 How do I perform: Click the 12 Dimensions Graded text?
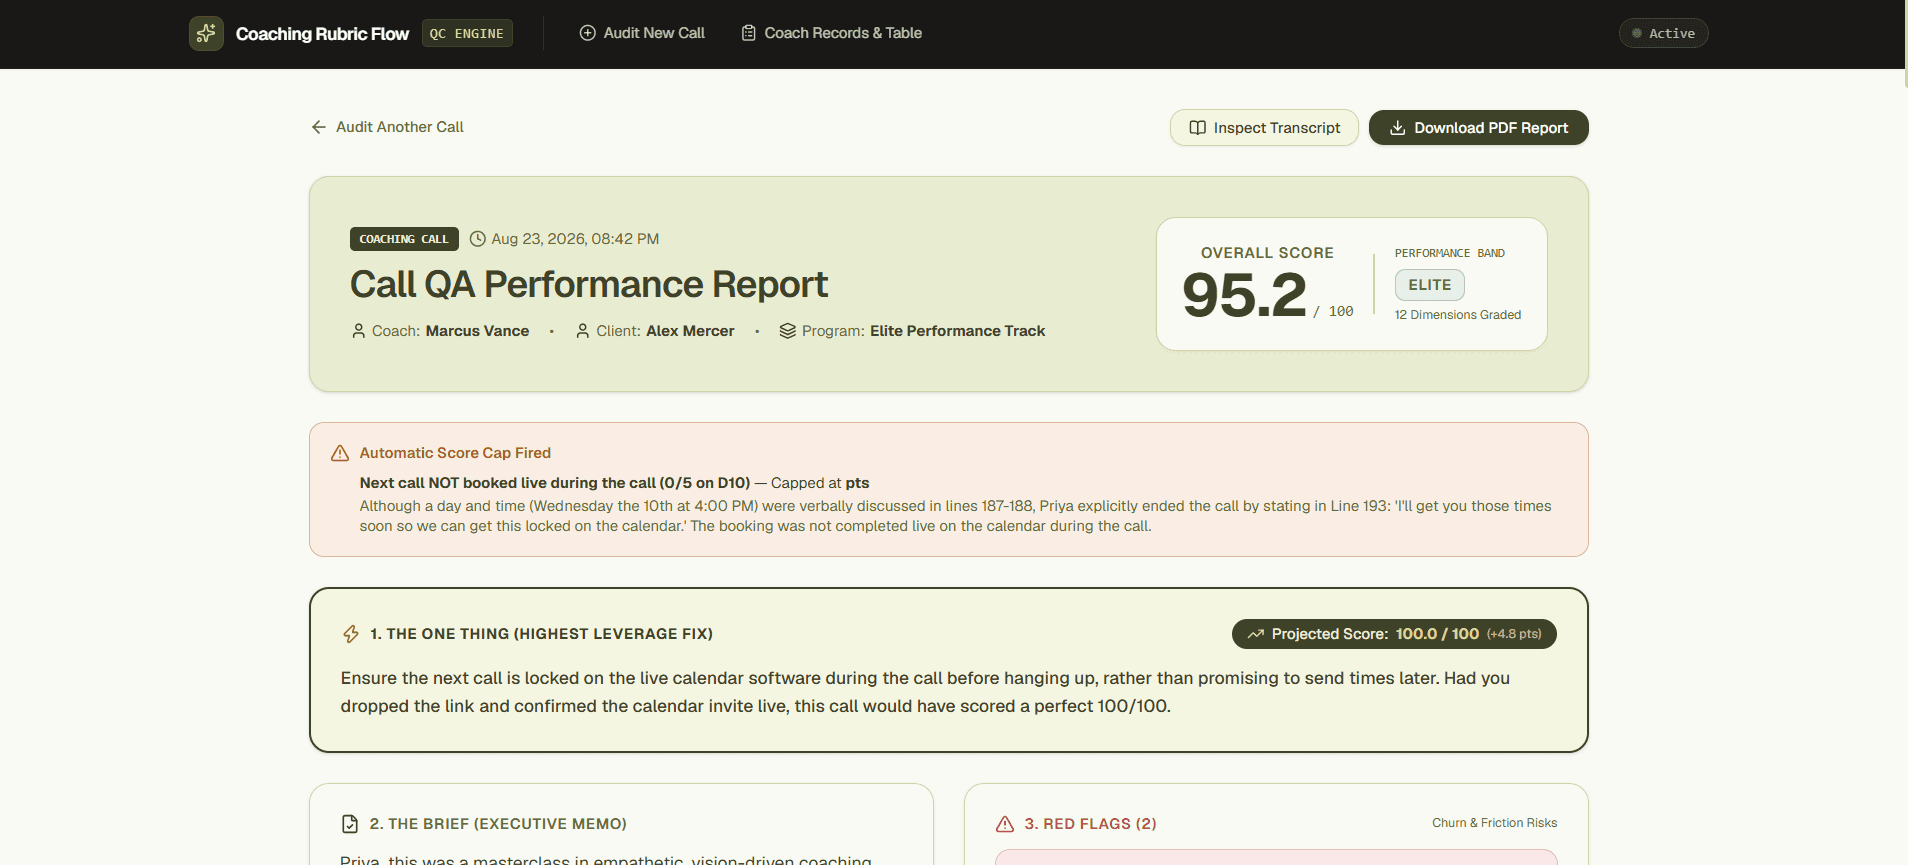point(1458,315)
